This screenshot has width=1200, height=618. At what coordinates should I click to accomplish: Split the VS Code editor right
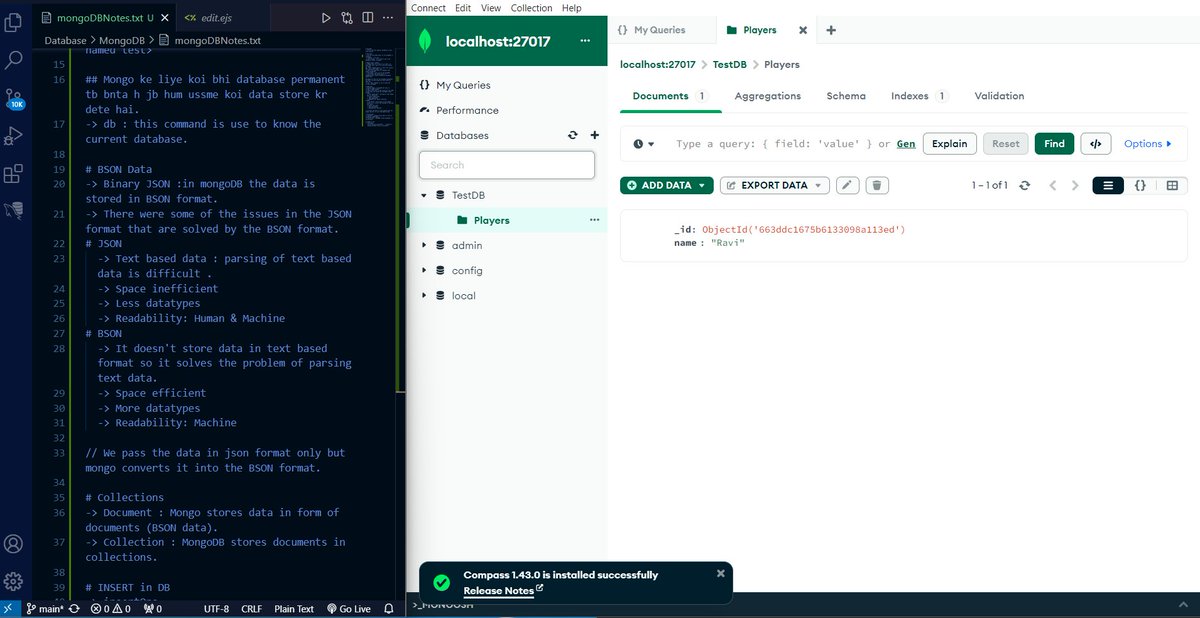[368, 18]
